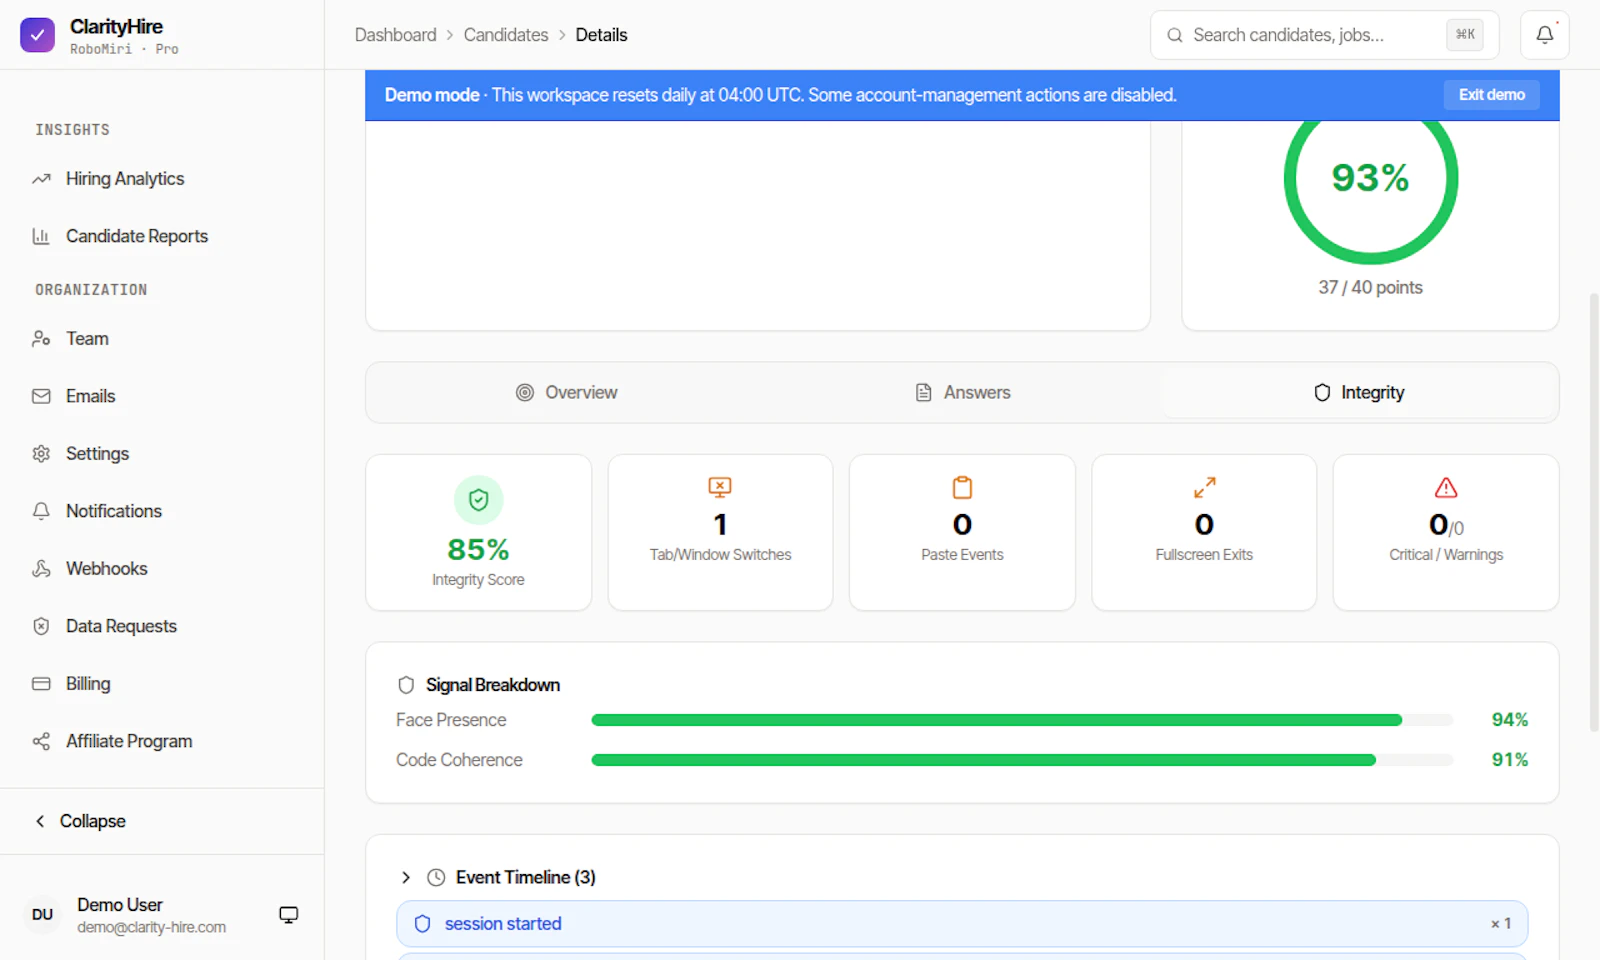Click the session started event row

coord(962,924)
